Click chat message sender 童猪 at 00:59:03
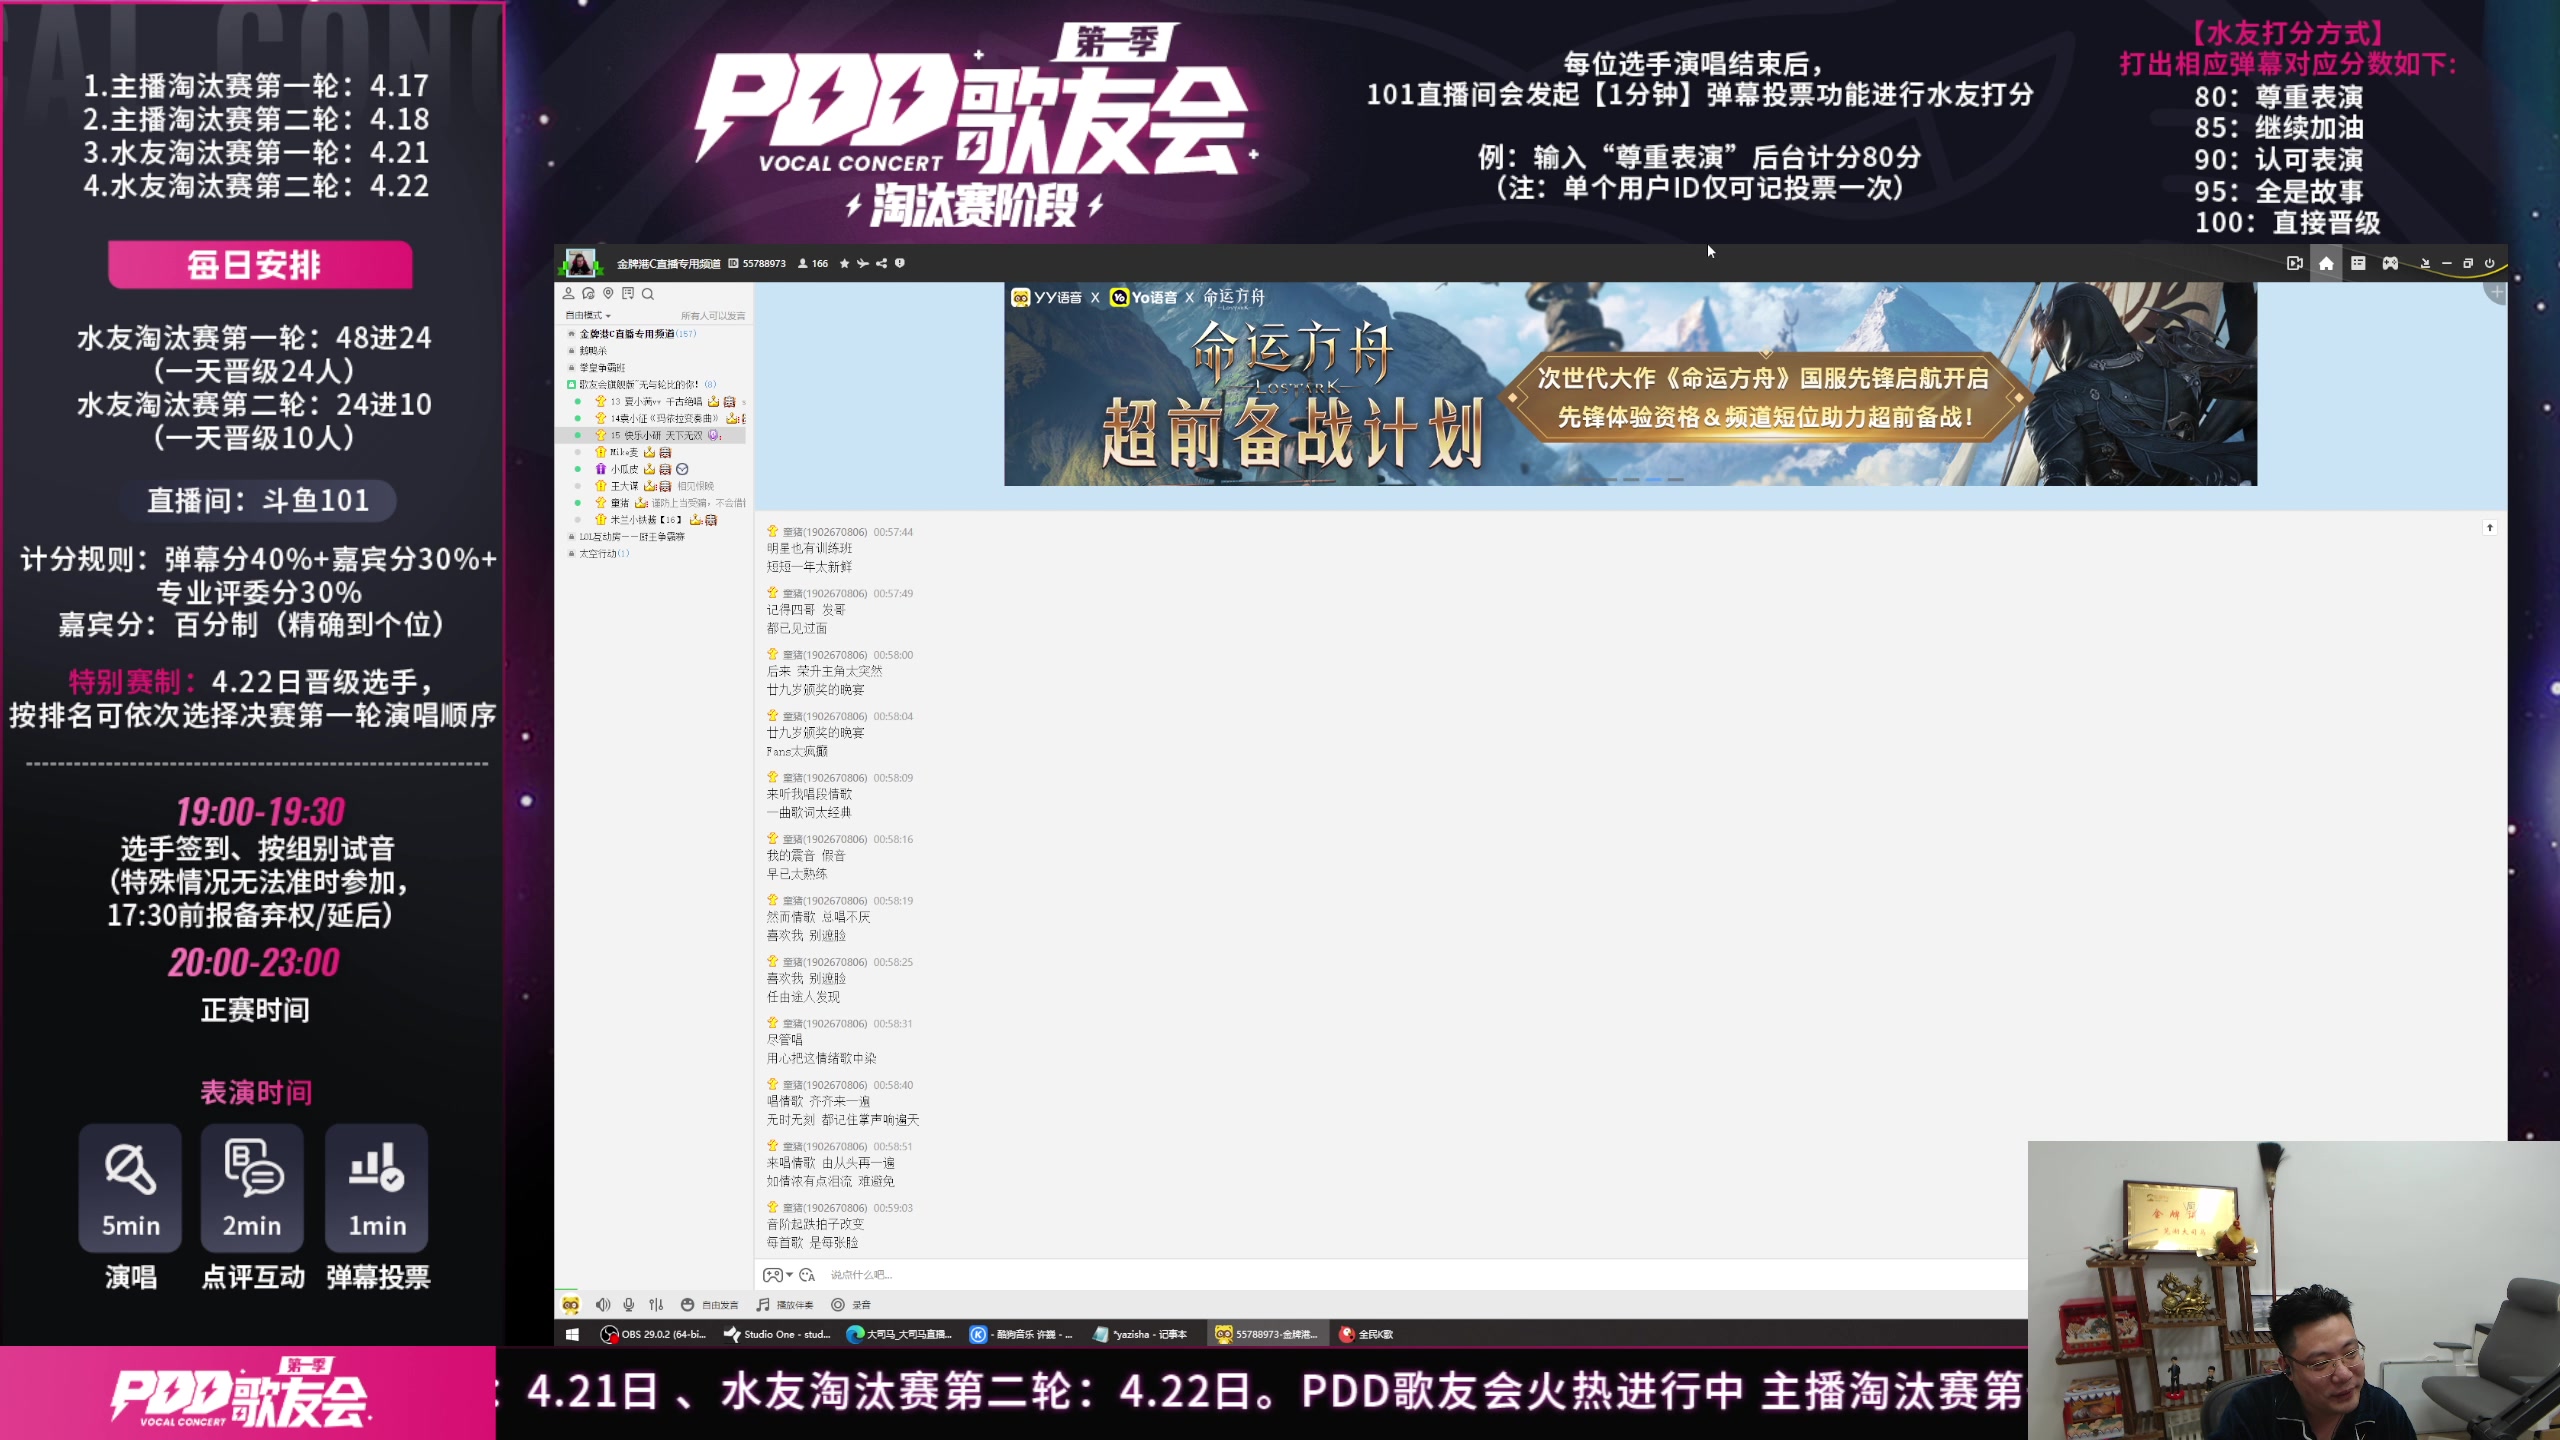Viewport: 2560px width, 1440px height. (x=824, y=1209)
